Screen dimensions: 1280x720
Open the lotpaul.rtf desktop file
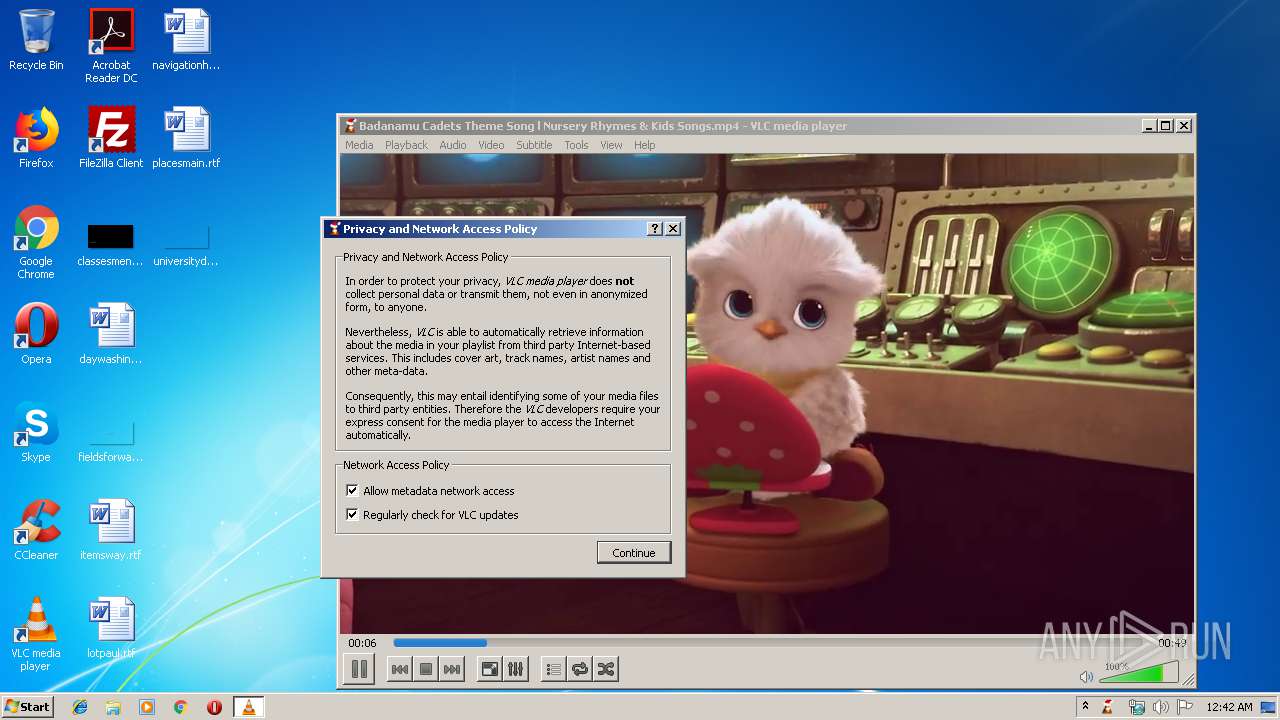[111, 628]
